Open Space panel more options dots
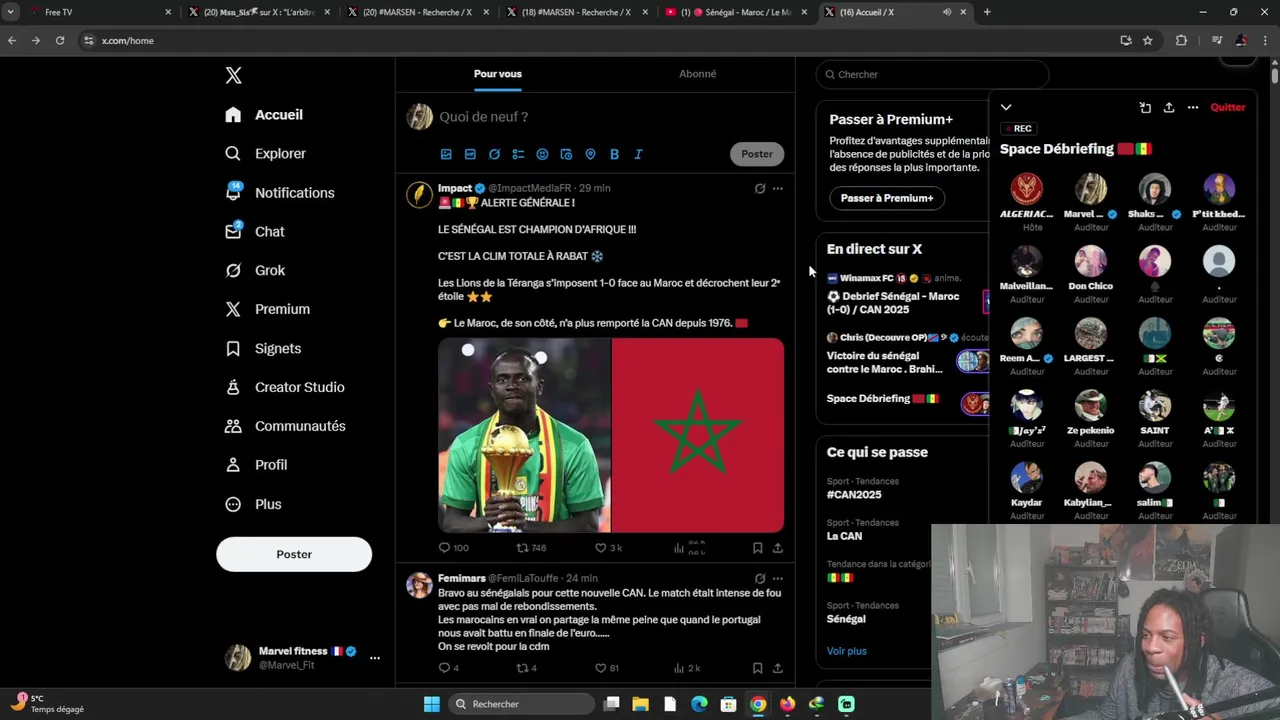 point(1193,107)
